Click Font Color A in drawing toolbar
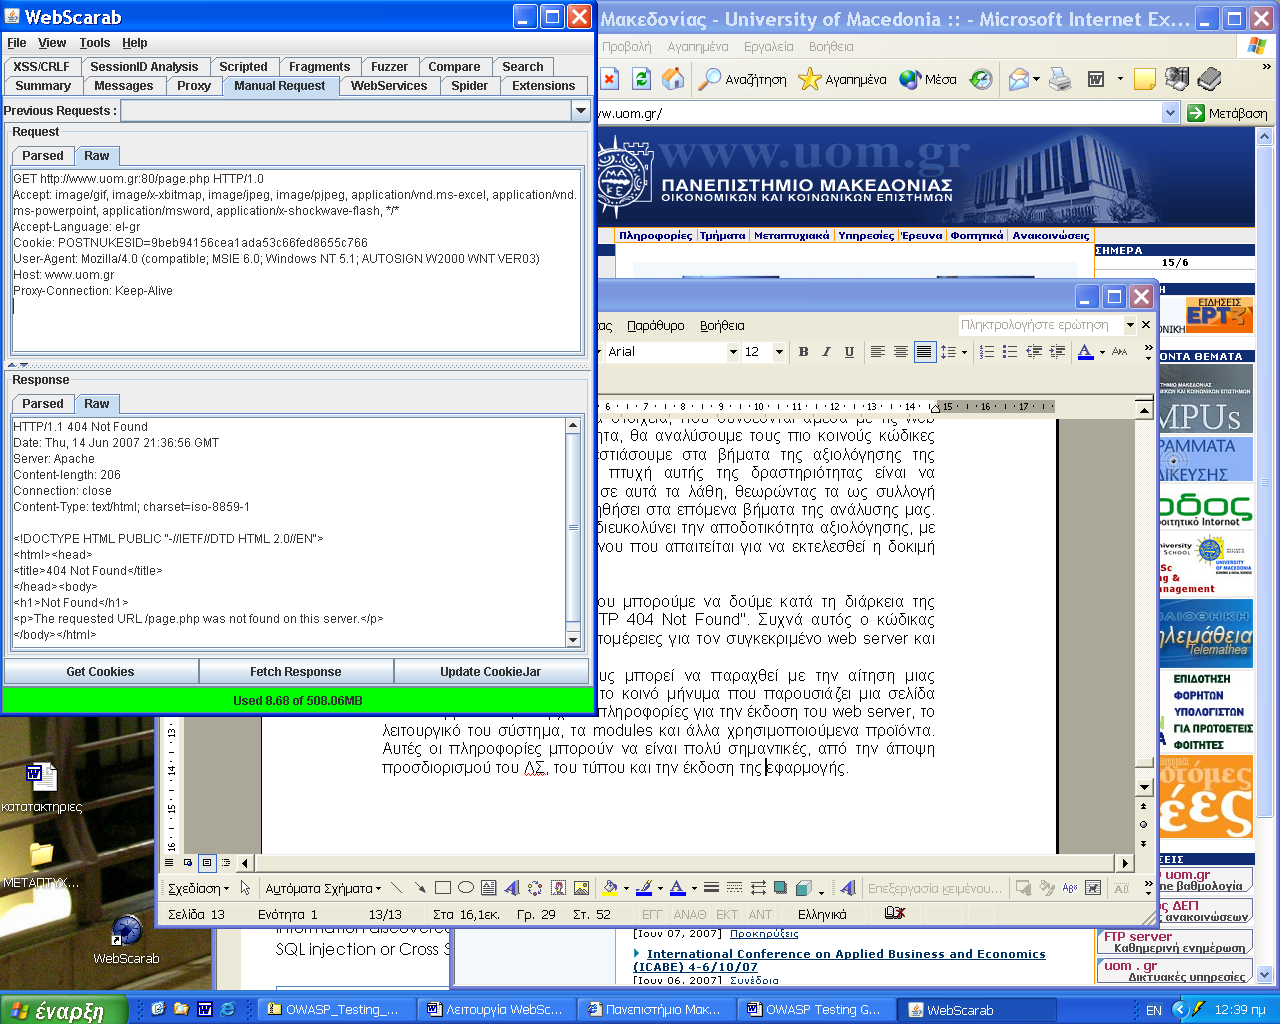The image size is (1280, 1024). pos(677,887)
